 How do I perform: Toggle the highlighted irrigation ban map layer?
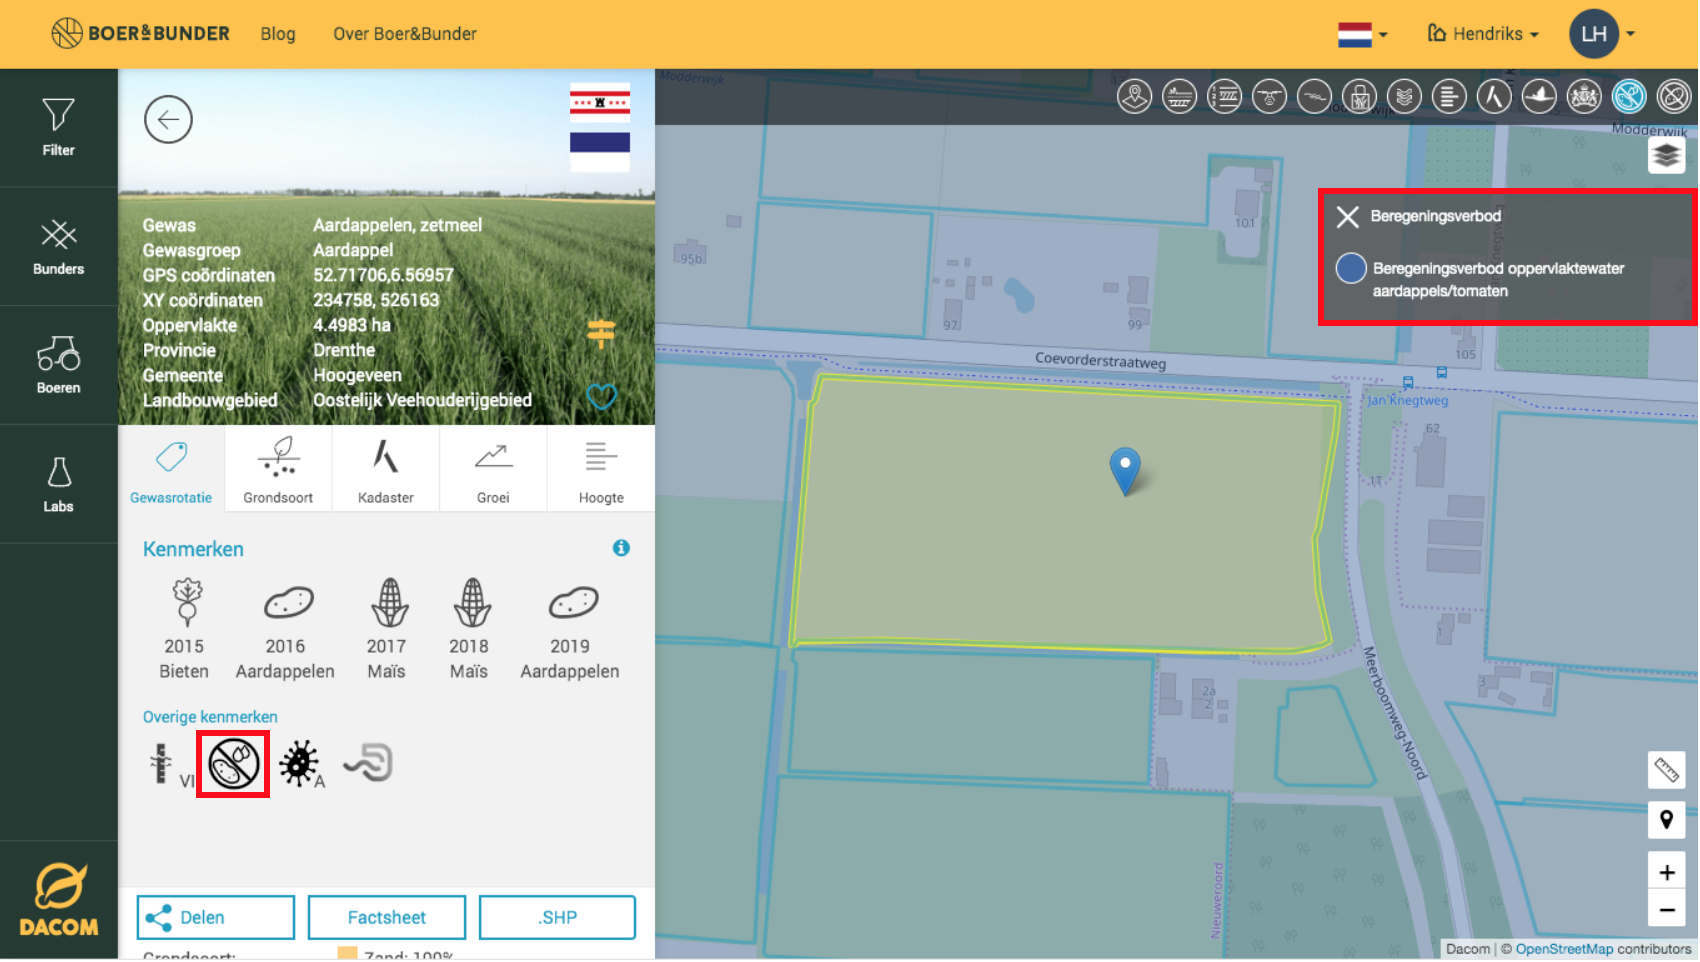(1629, 97)
